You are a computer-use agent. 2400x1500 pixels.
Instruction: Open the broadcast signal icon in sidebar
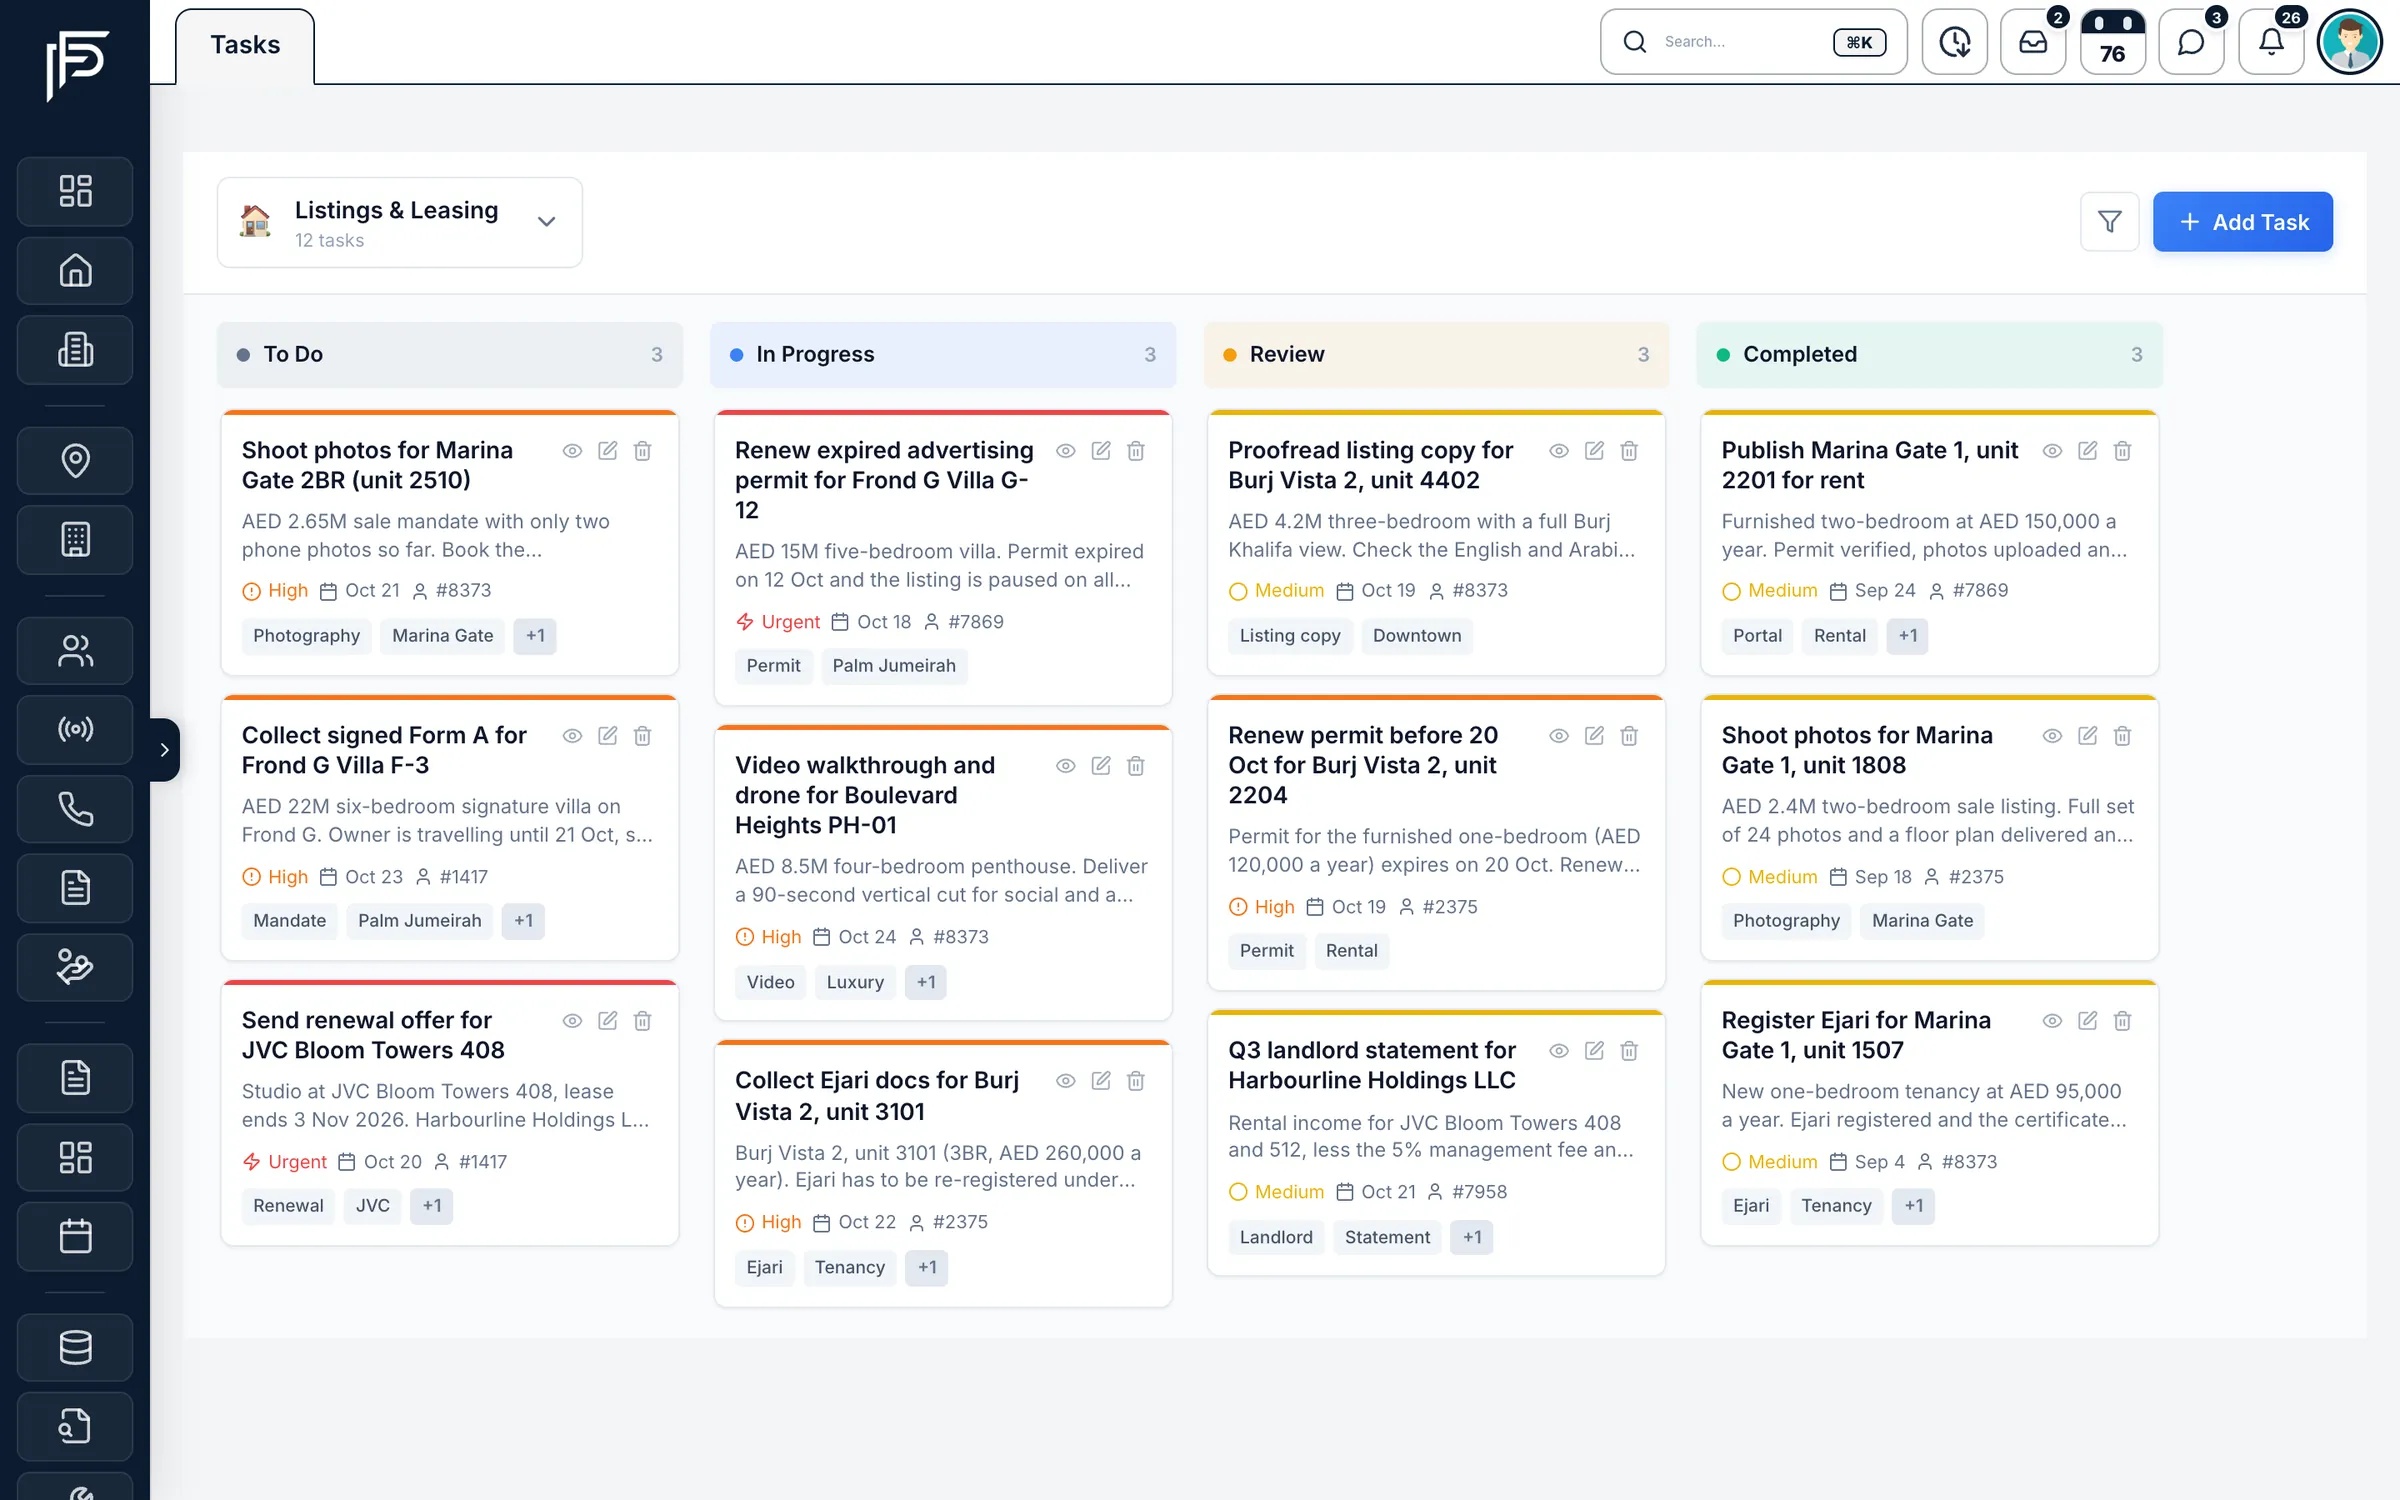pyautogui.click(x=75, y=729)
